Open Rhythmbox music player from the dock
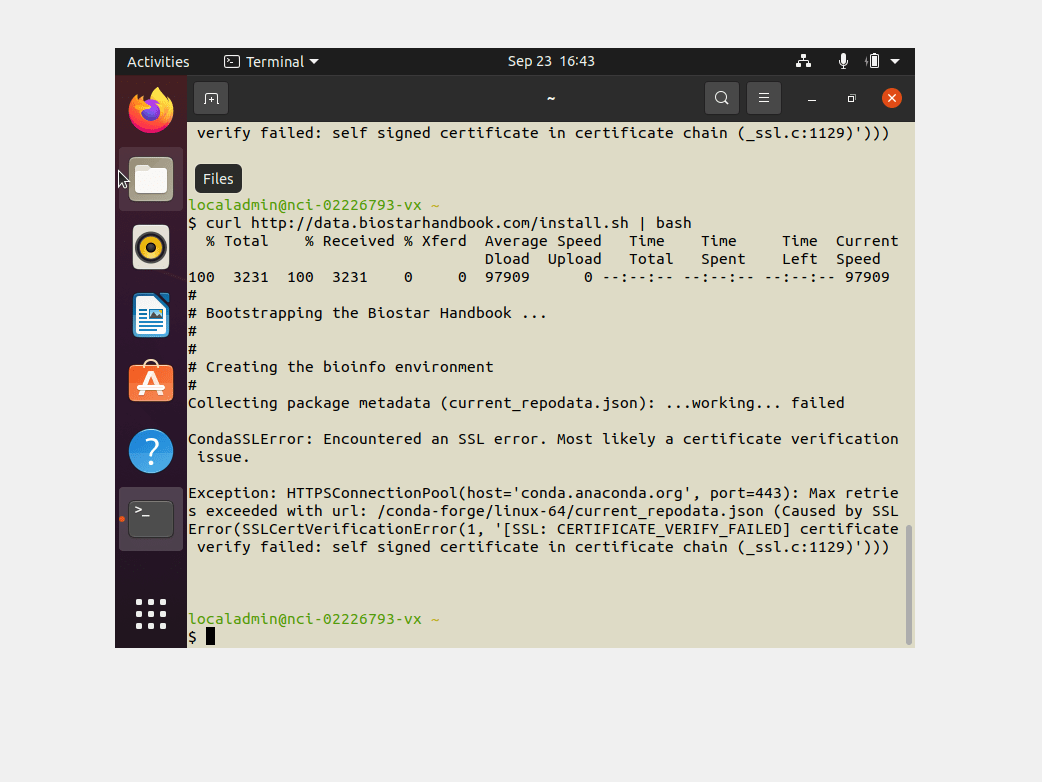The image size is (1042, 782). coord(151,247)
